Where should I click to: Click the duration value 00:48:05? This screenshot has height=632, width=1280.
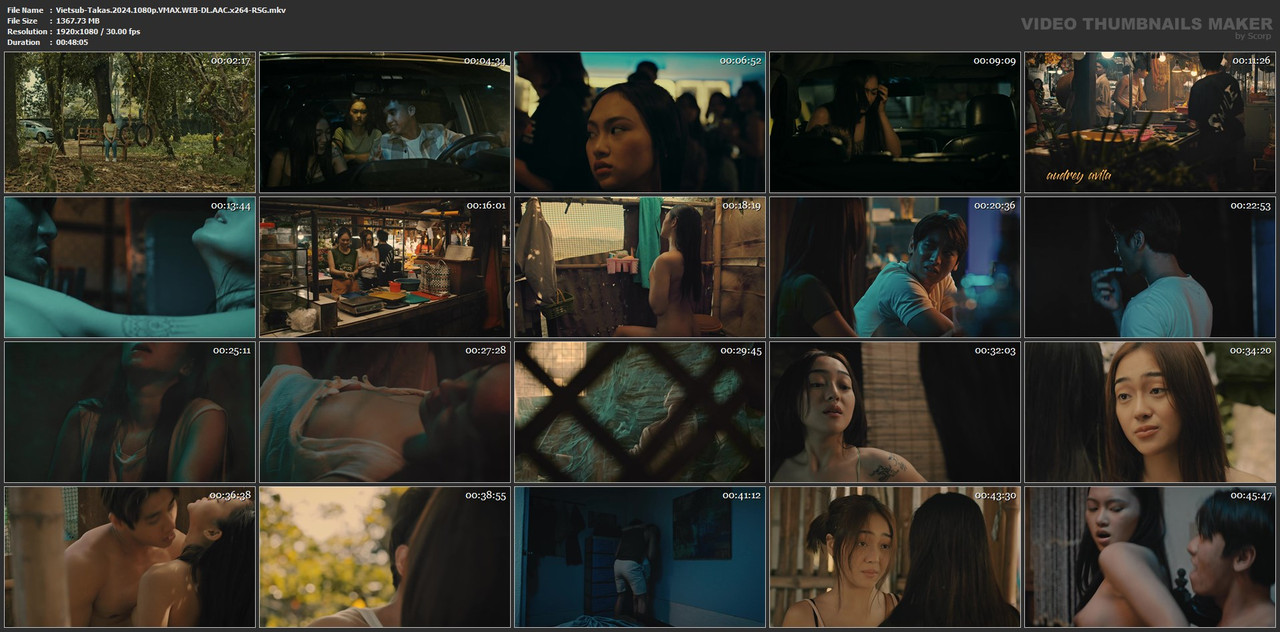pos(72,42)
